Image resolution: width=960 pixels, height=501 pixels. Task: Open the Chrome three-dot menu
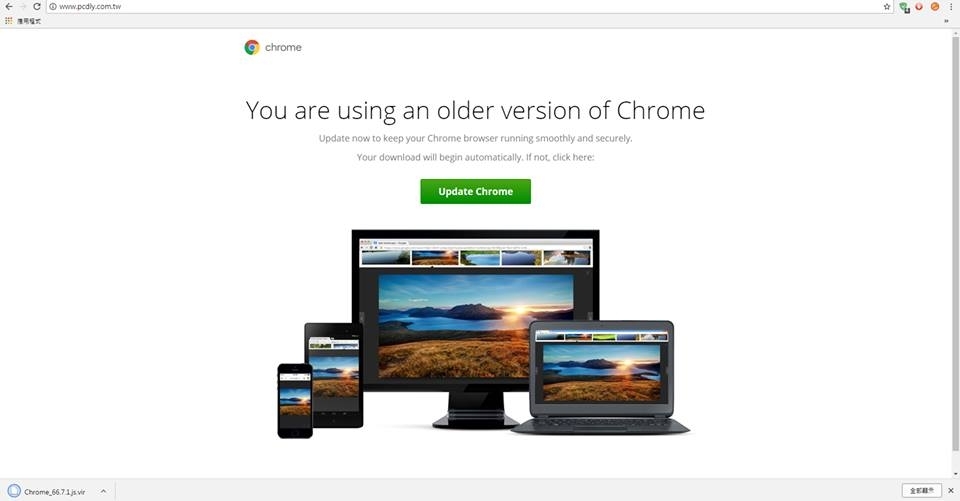950,6
